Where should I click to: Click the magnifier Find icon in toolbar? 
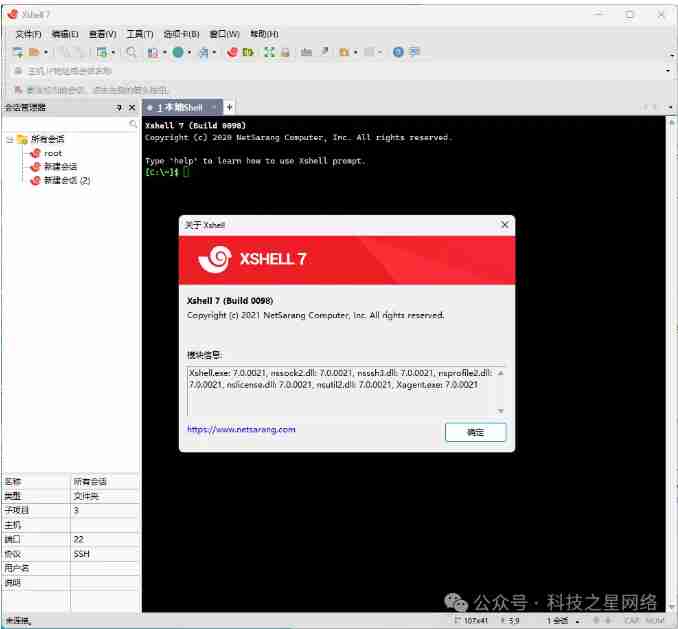(x=131, y=52)
